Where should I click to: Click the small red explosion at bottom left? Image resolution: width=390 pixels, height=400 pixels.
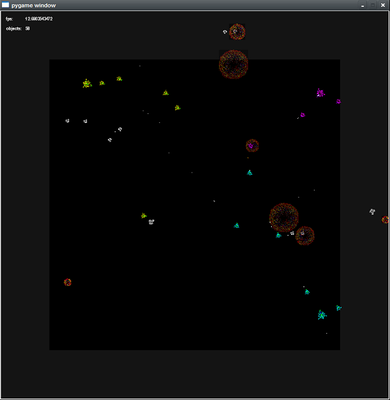(68, 282)
